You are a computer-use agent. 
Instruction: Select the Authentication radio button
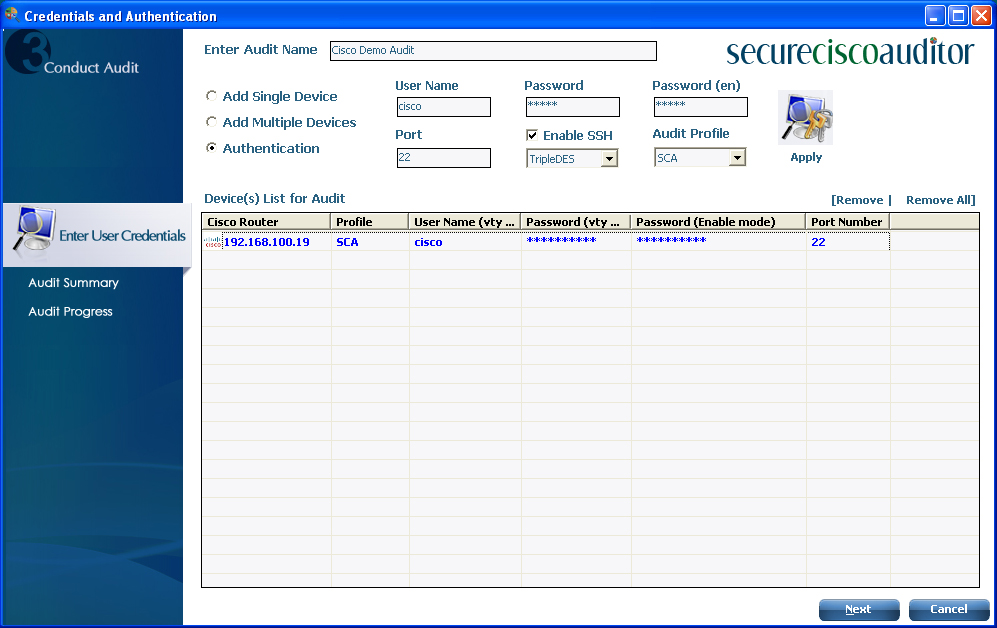point(211,147)
